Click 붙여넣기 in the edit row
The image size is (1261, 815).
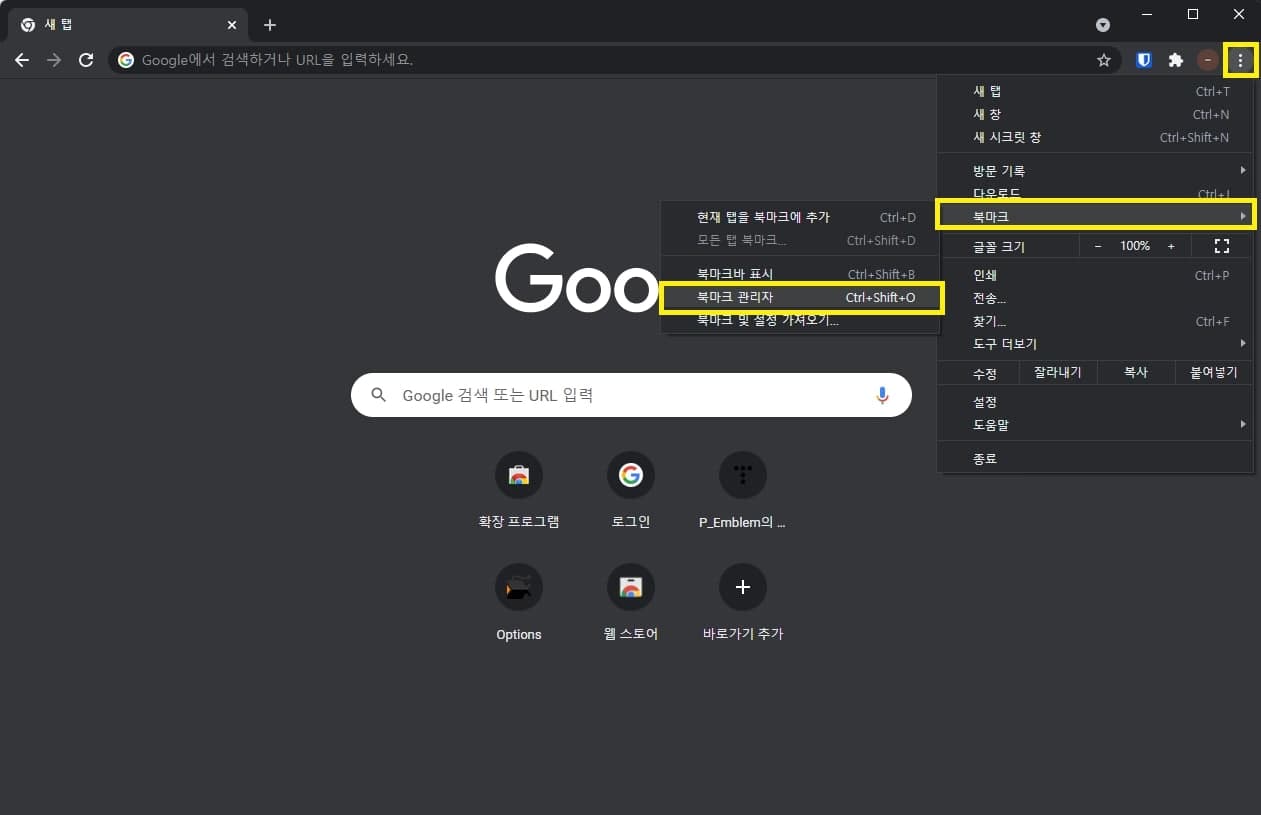(x=1212, y=372)
